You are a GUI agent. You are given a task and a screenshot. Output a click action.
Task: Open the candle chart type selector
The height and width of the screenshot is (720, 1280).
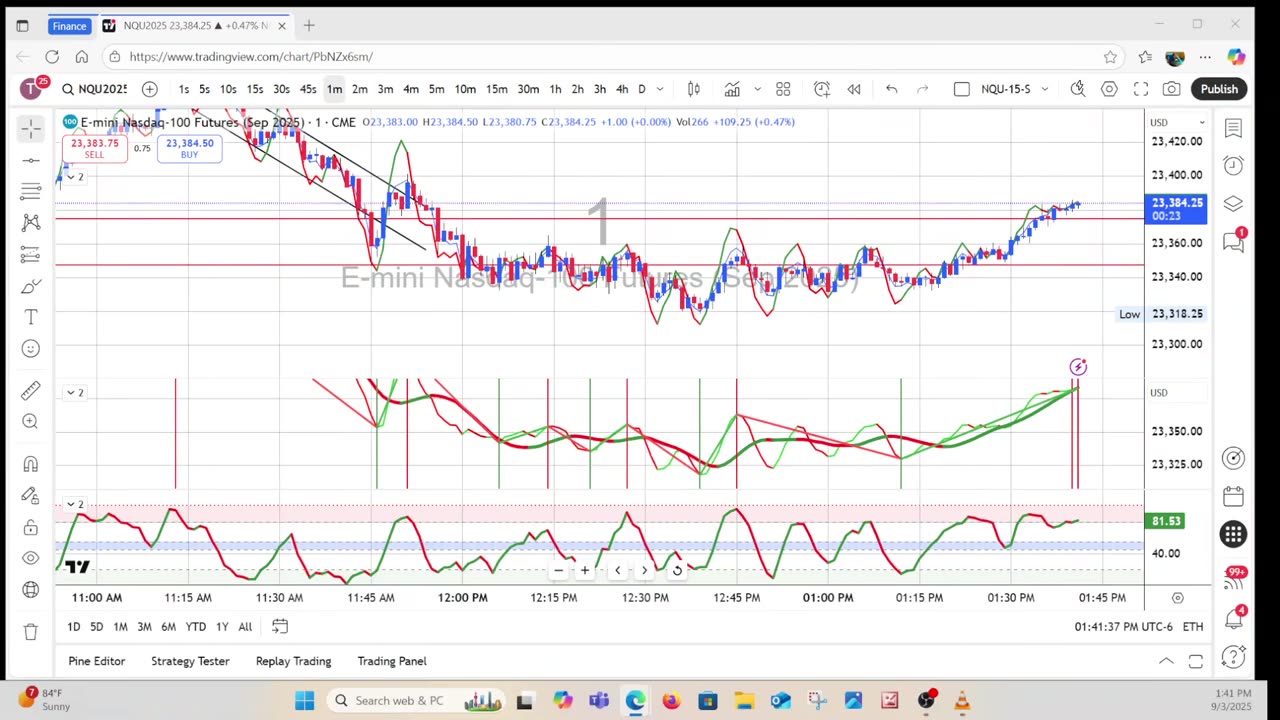point(693,89)
